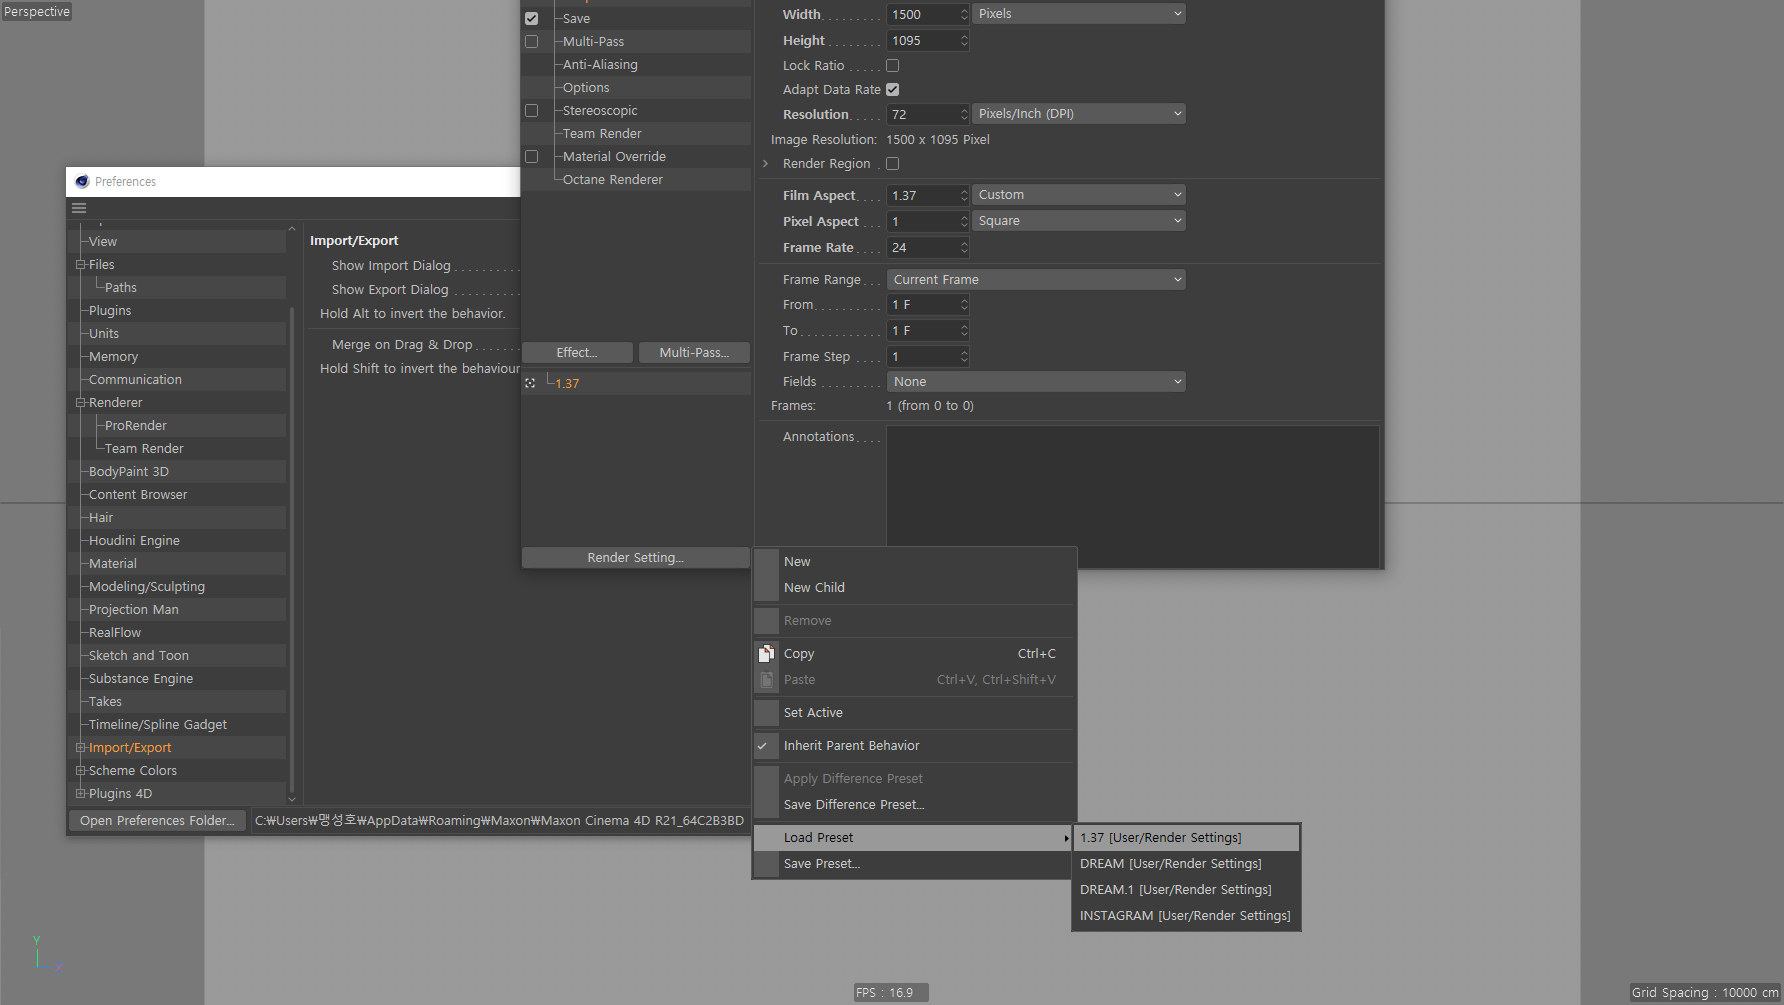Image resolution: width=1784 pixels, height=1005 pixels.
Task: Select Memory in Preferences tree
Action: click(113, 356)
